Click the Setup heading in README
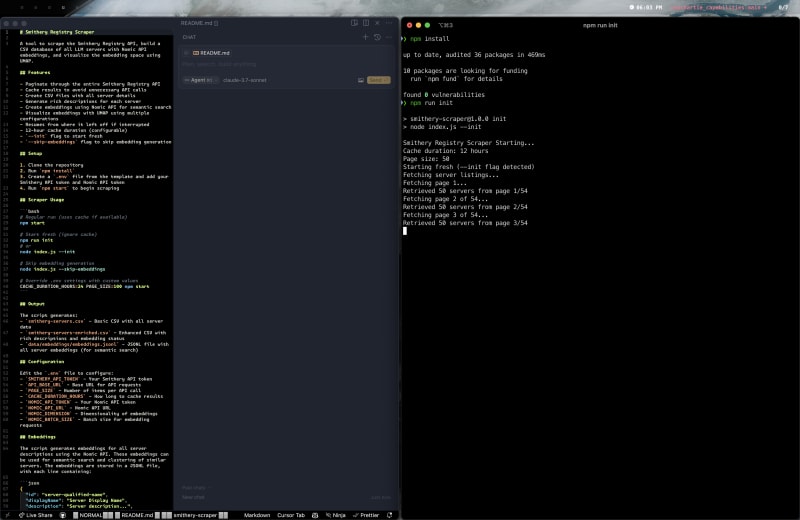 point(31,154)
